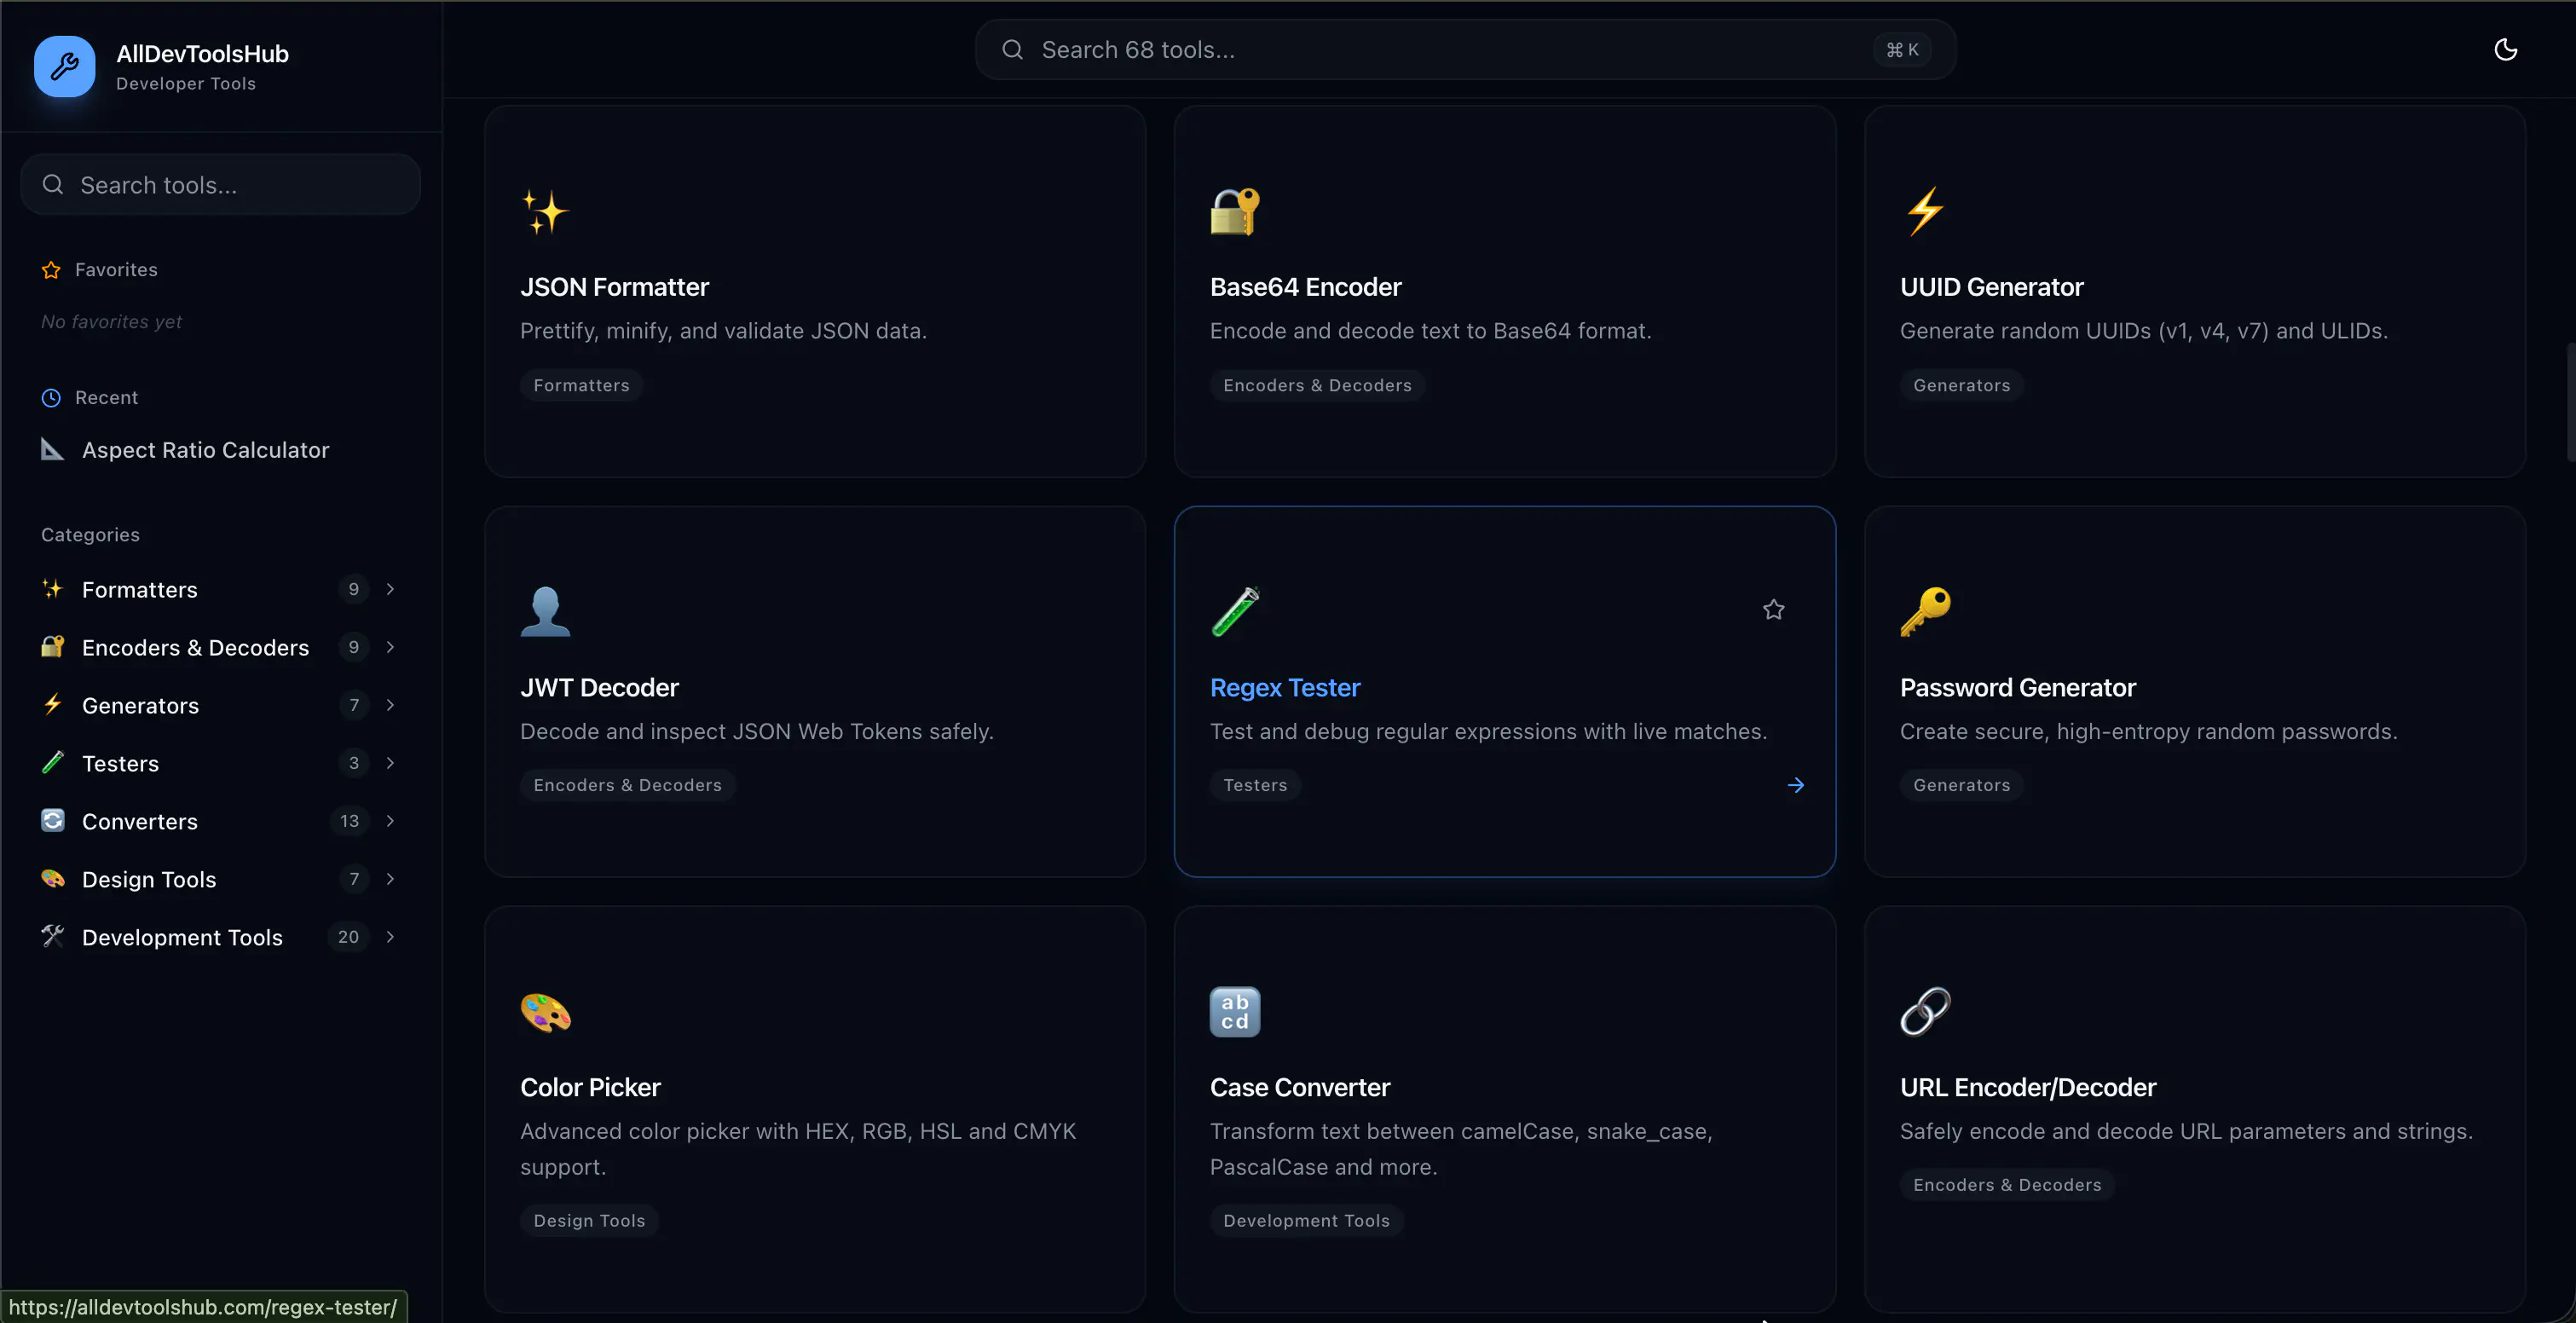Click the Base64 Encoder padlock icon
Viewport: 2576px width, 1323px height.
tap(1234, 212)
